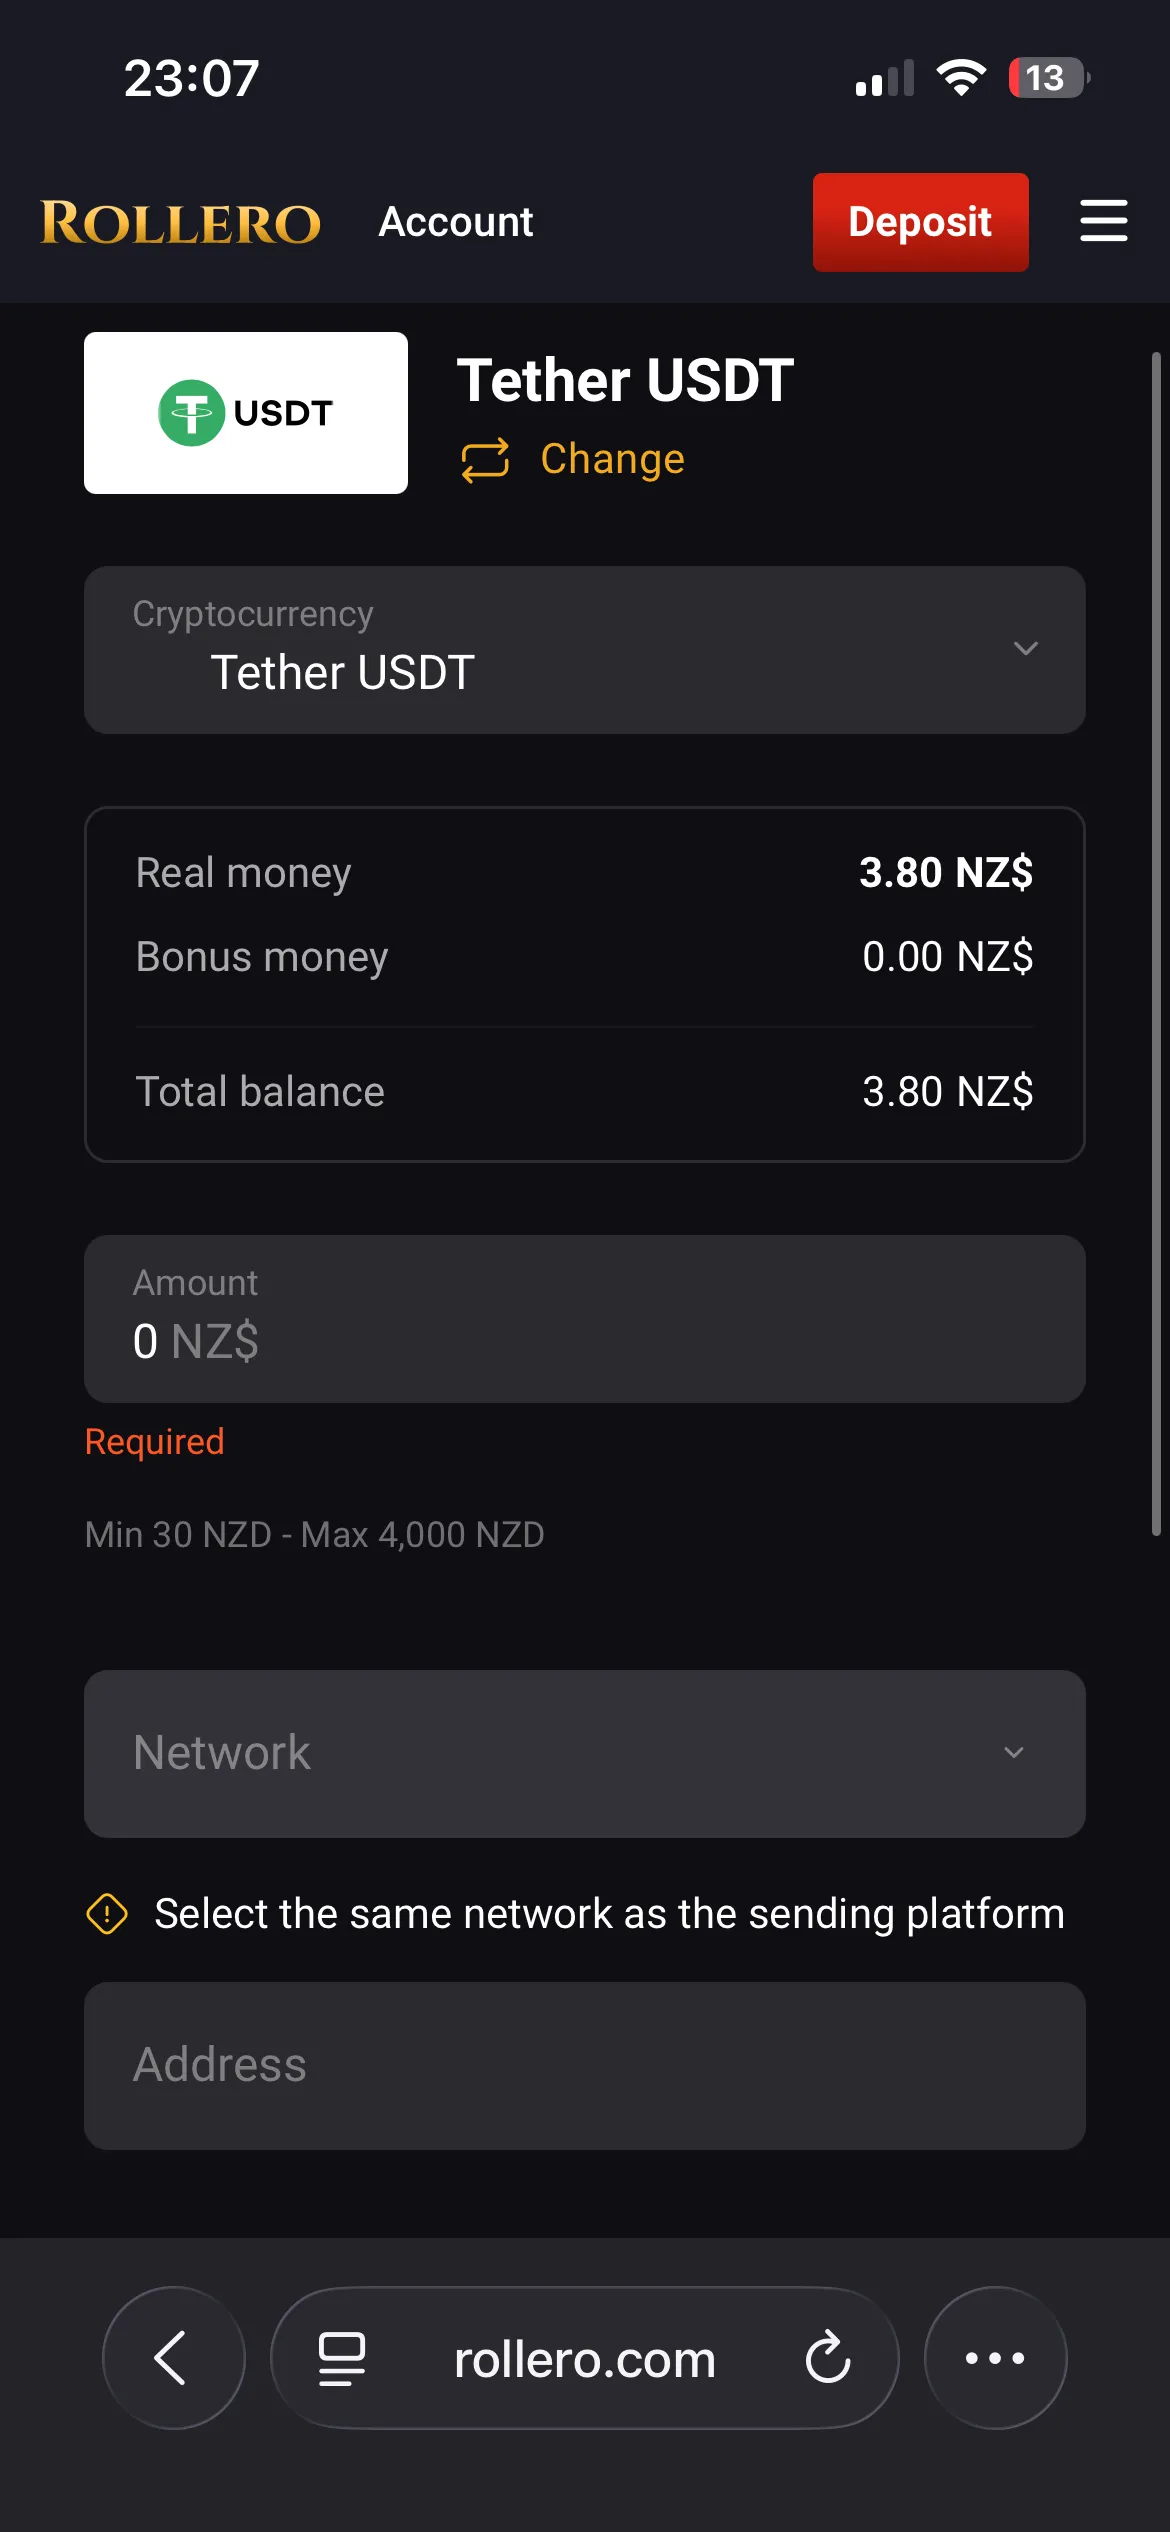Screen dimensions: 1170x2532
Task: Tap the Cryptocurrency dropdown chevron
Action: click(1025, 648)
